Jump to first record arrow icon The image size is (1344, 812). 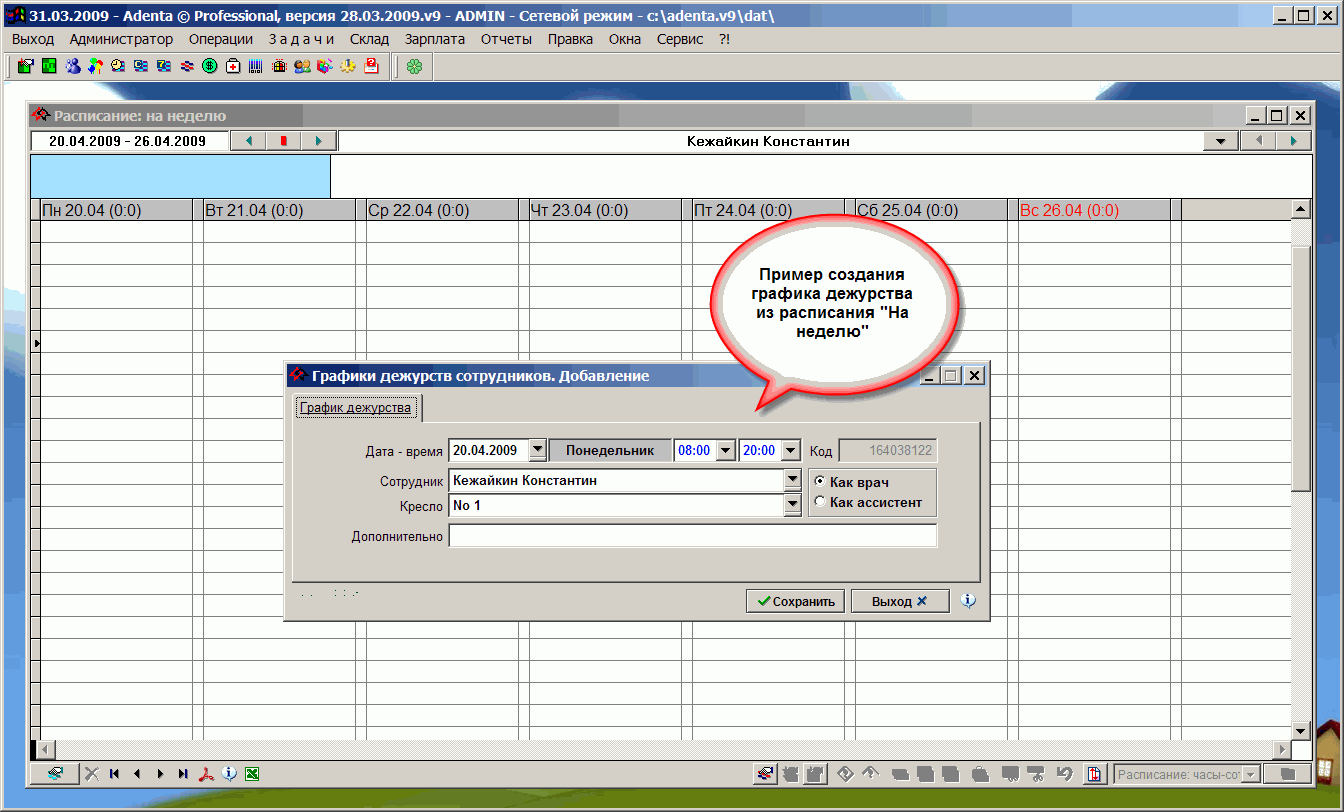115,773
